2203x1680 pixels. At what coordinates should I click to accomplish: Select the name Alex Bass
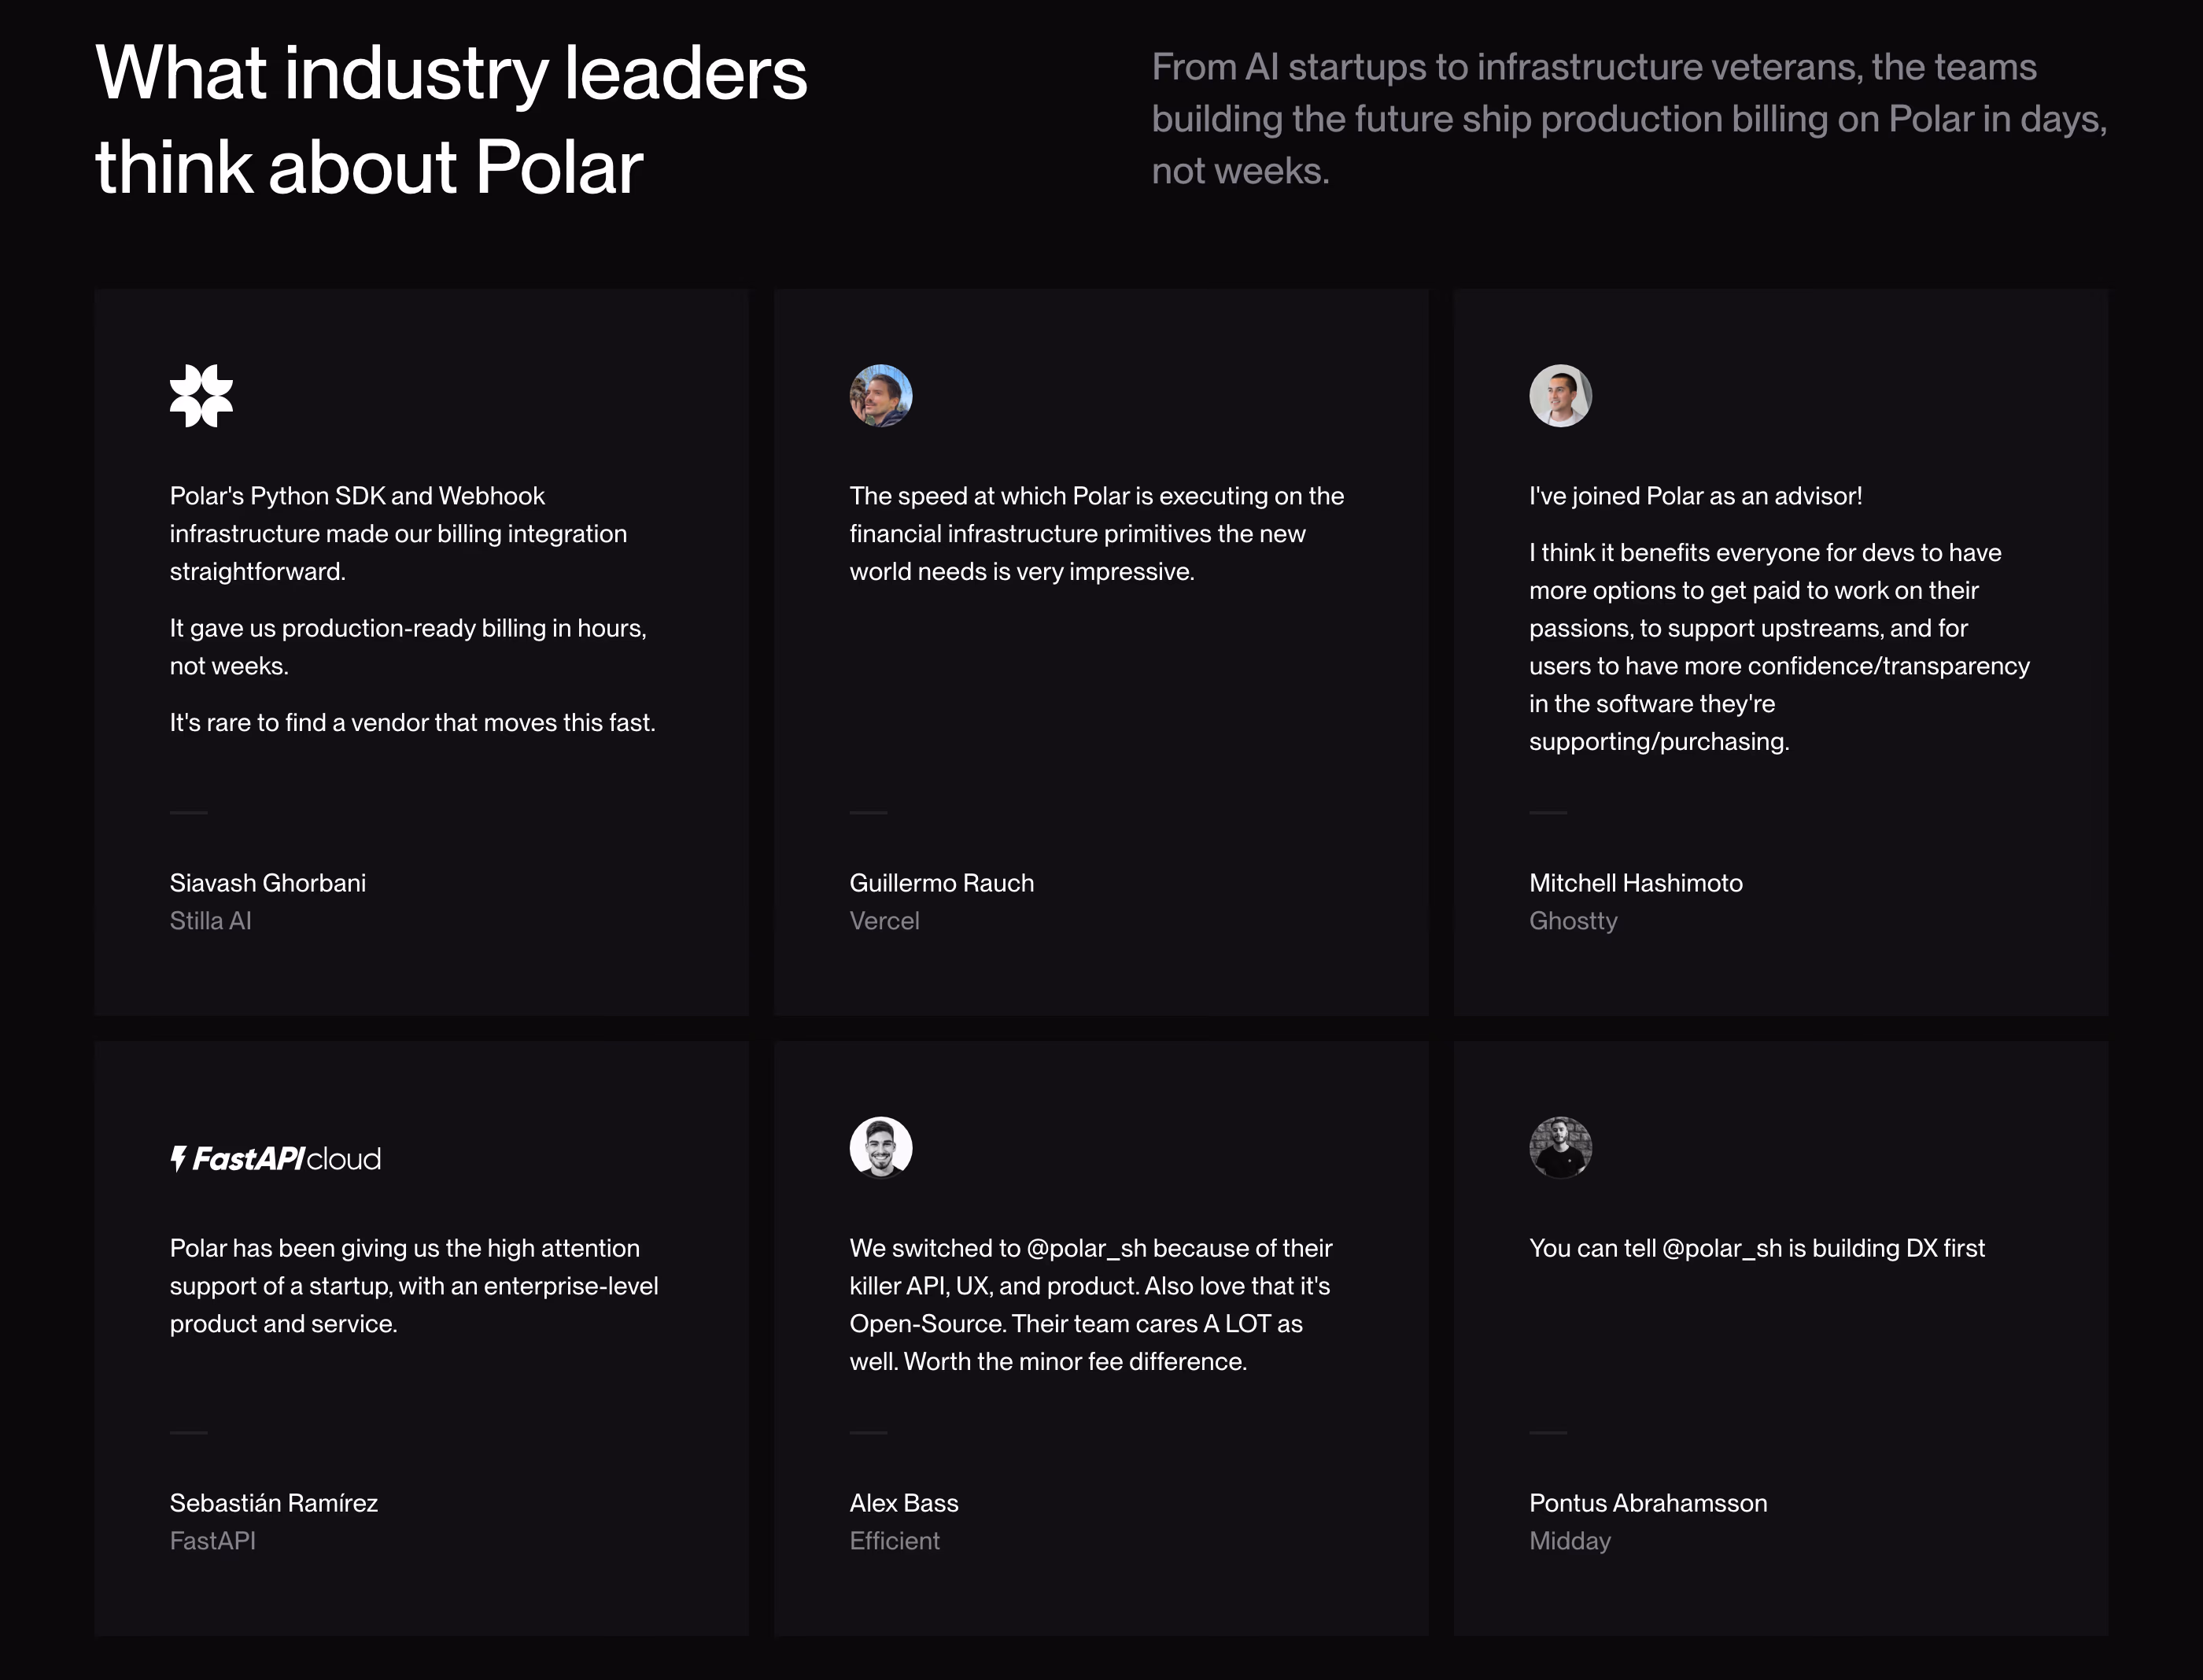click(904, 1503)
